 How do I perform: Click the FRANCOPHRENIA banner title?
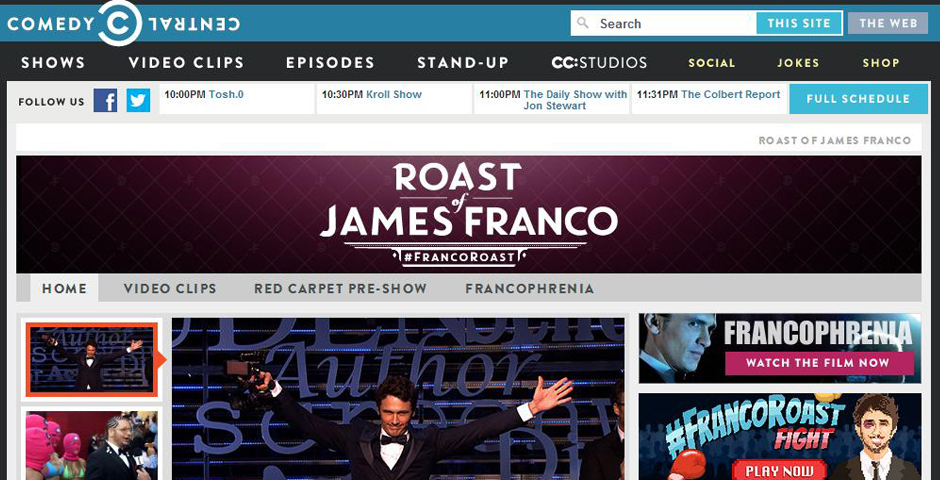tap(818, 334)
